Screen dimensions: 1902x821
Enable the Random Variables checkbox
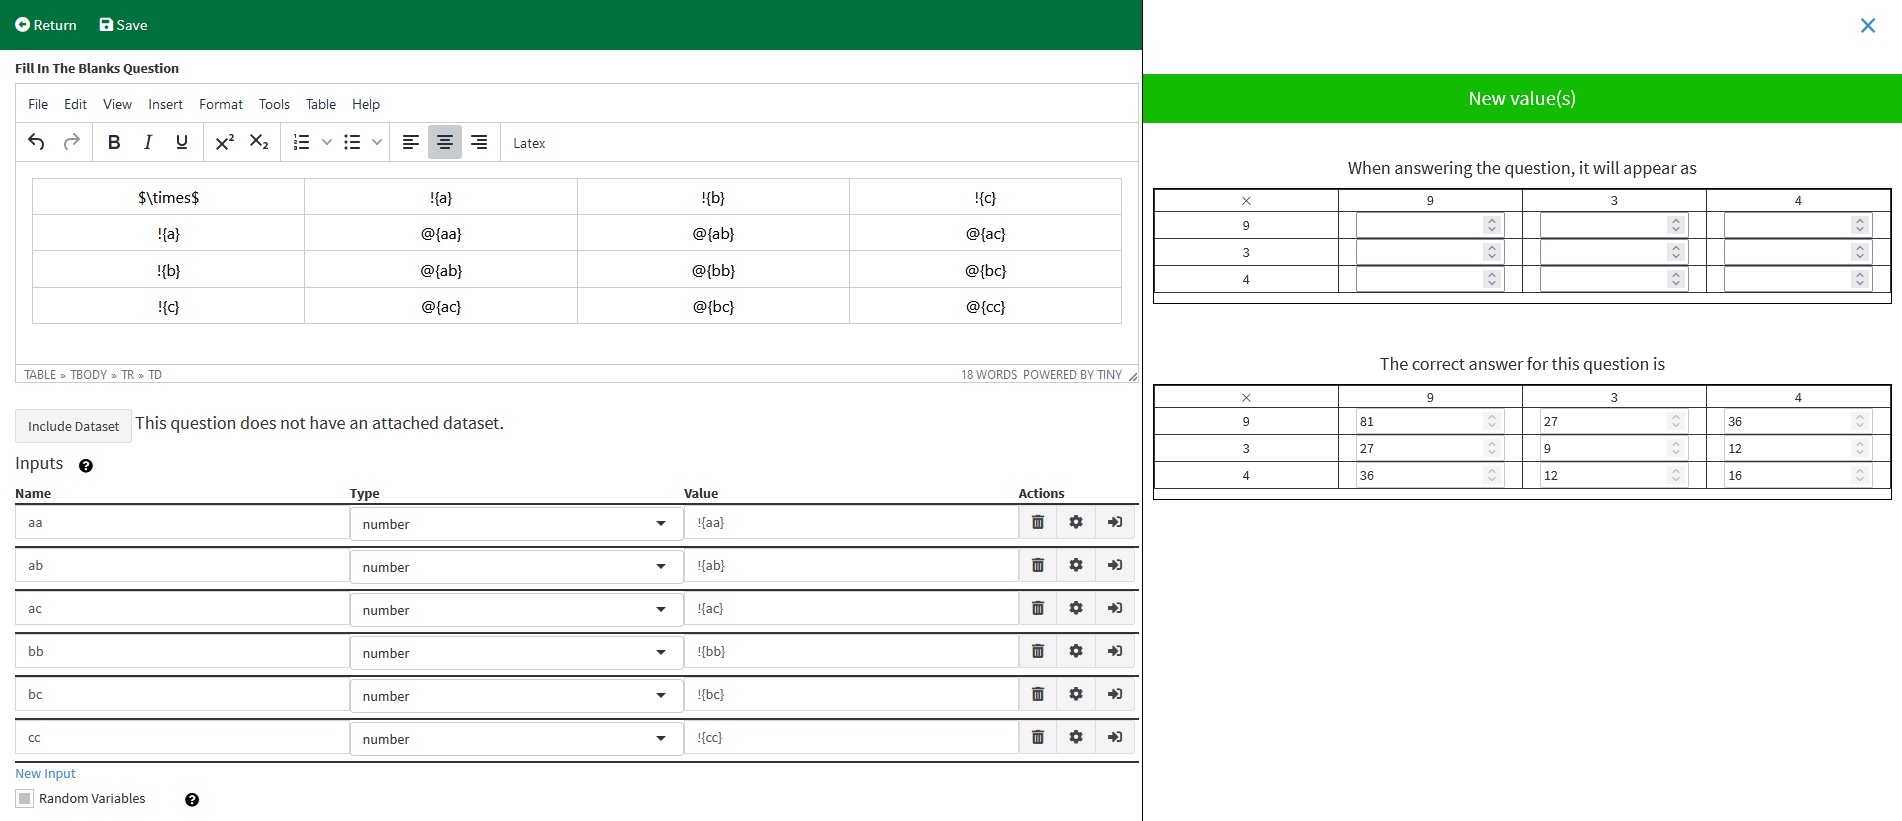[25, 798]
